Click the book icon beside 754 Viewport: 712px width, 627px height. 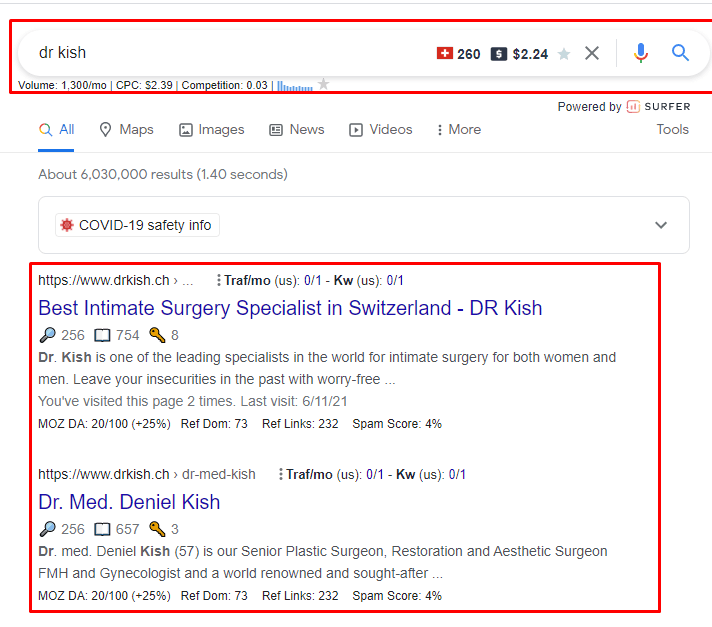pyautogui.click(x=102, y=336)
